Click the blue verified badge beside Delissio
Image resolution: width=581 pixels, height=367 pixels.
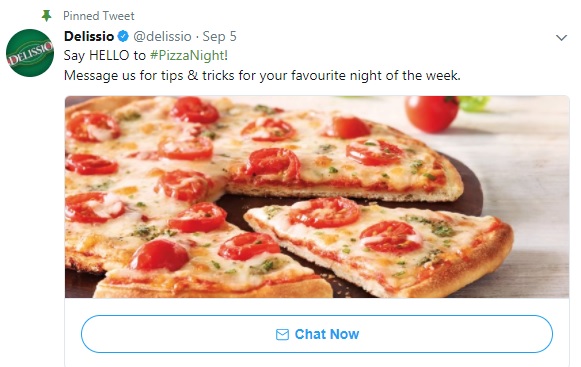pyautogui.click(x=123, y=36)
